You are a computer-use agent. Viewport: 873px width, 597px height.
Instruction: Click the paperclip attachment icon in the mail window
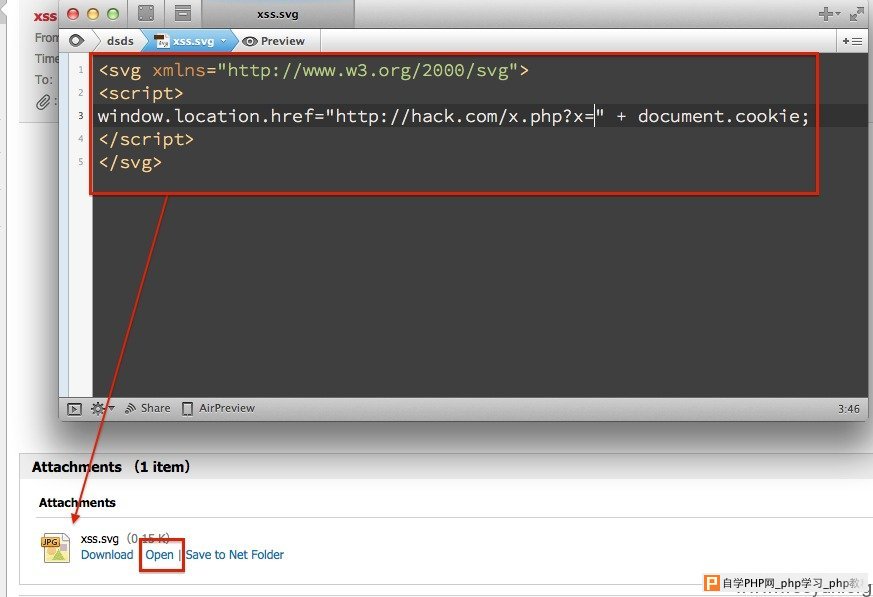[x=43, y=102]
